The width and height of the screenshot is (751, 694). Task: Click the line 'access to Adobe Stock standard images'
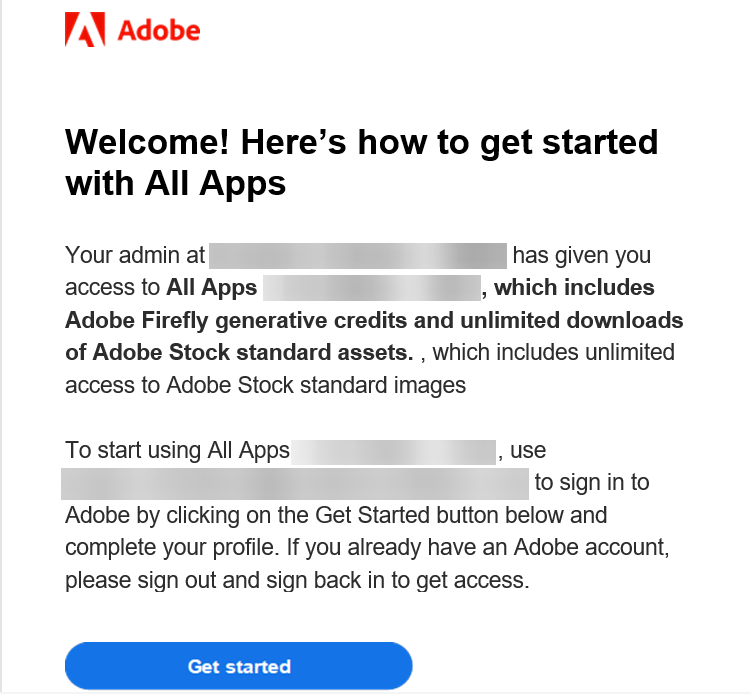[x=265, y=385]
